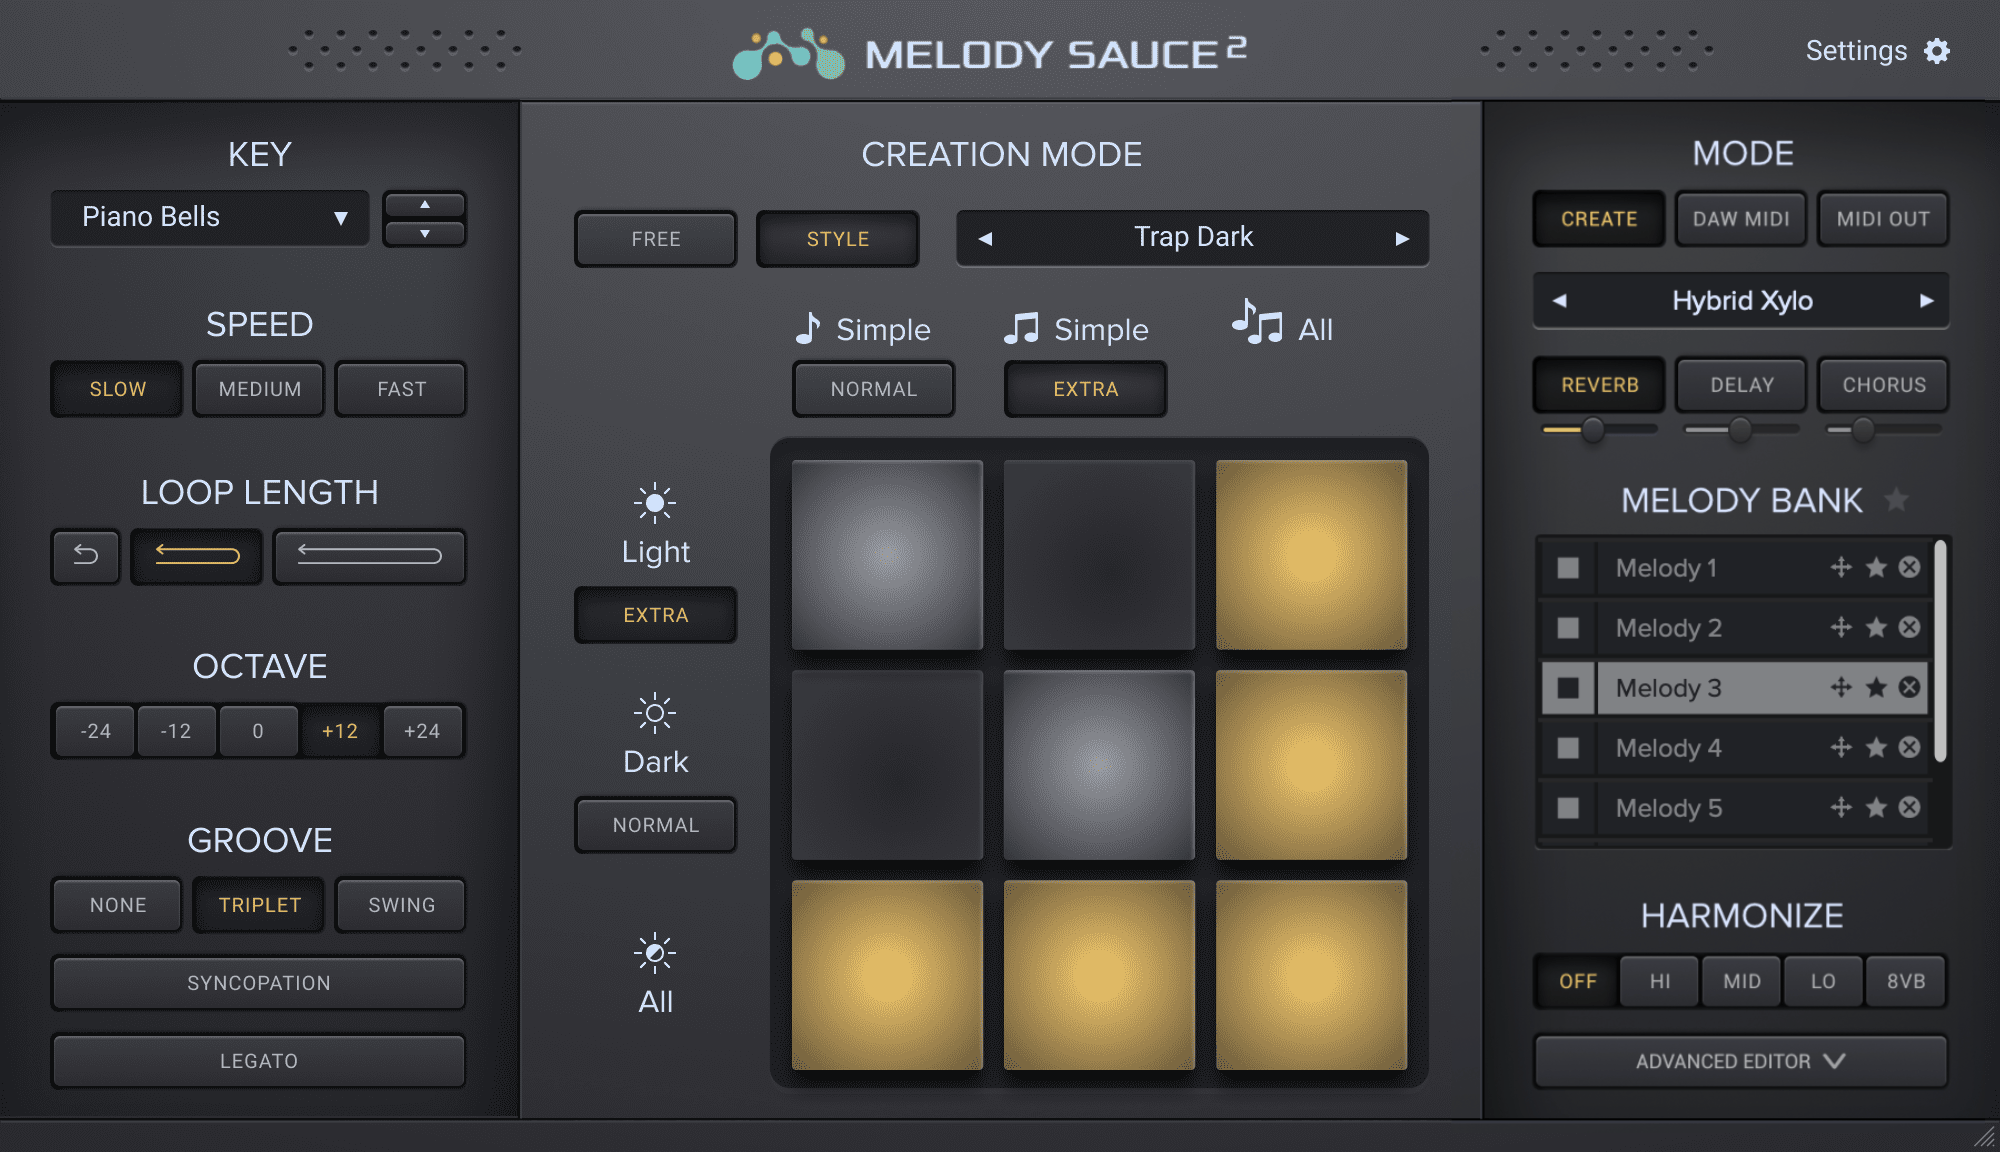Select the short loop arrow icon
This screenshot has height=1152, width=2000.
[x=197, y=557]
